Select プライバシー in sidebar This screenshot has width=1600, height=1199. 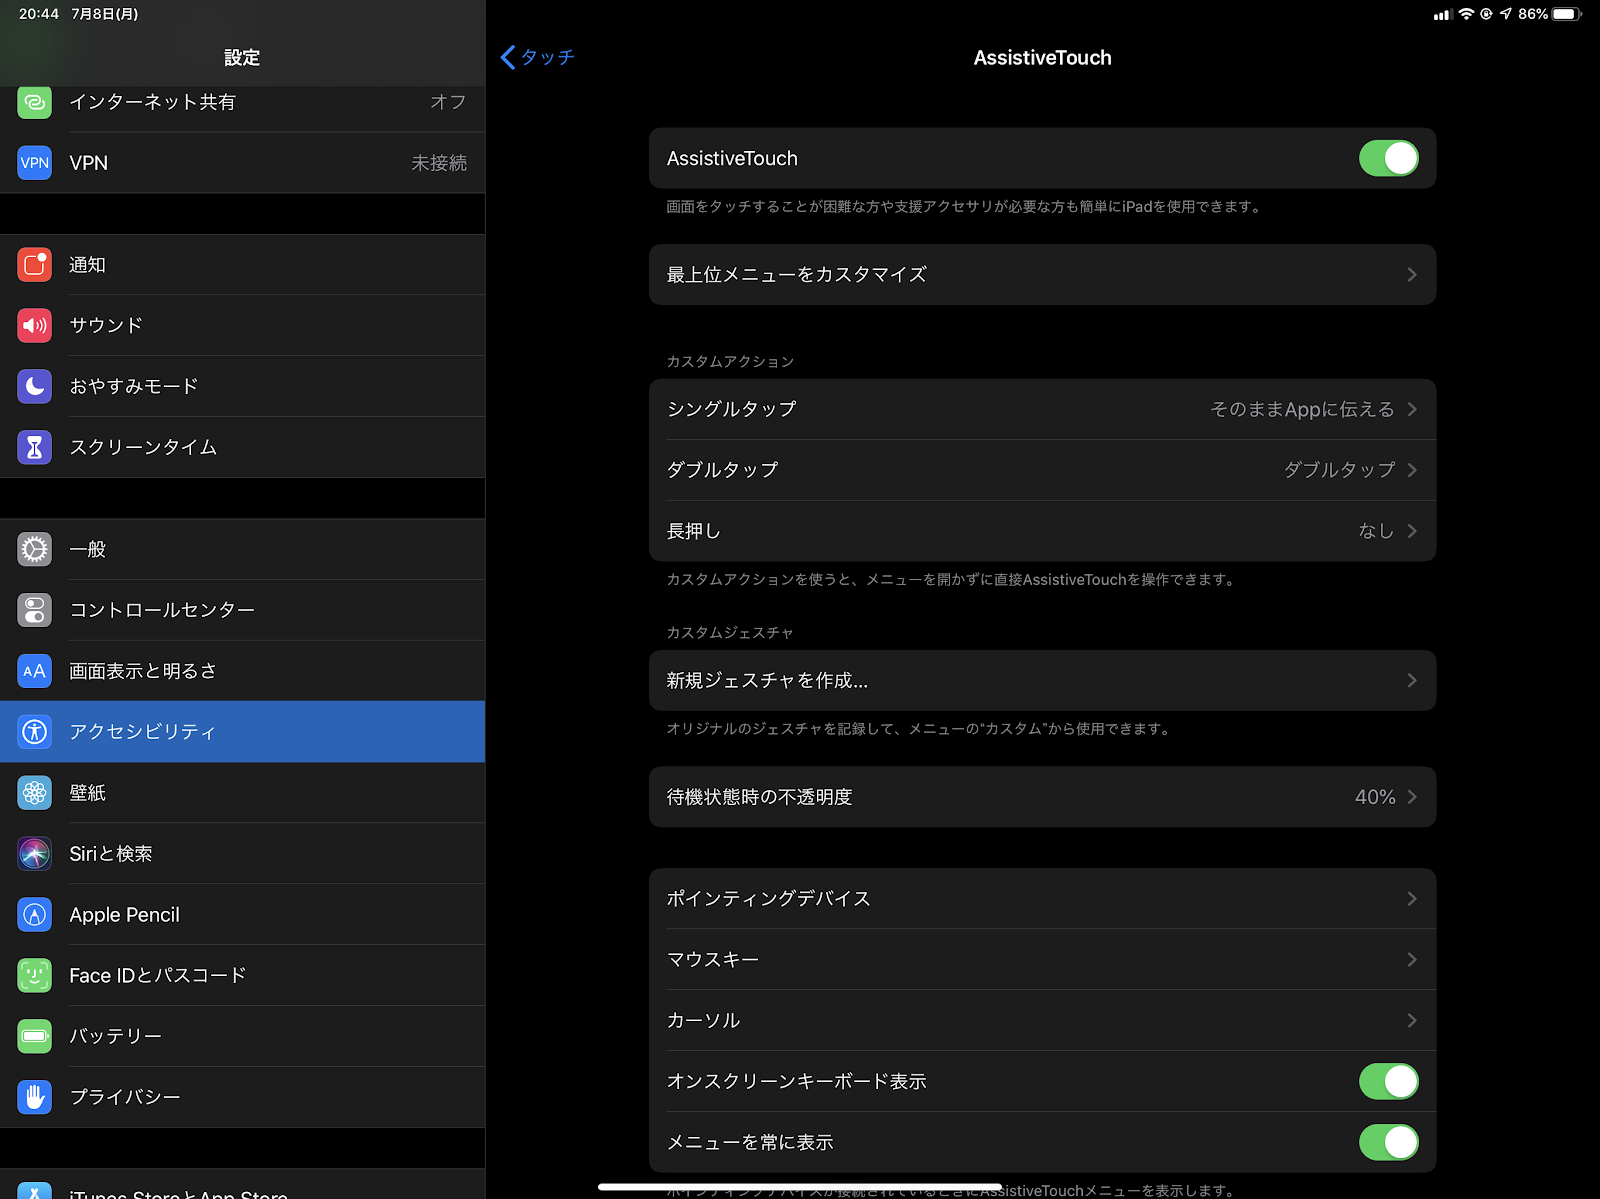coord(242,1097)
